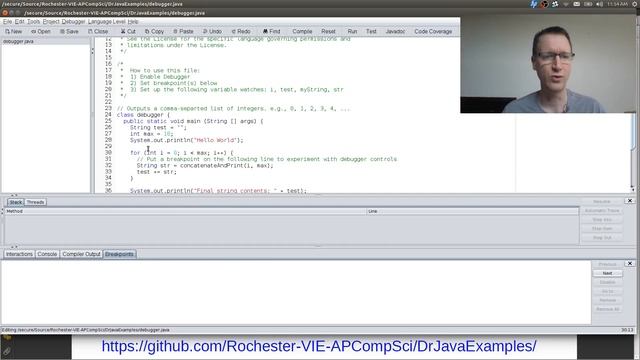Open the system gear menu in the top bar
The image size is (640, 360).
click(x=635, y=4)
